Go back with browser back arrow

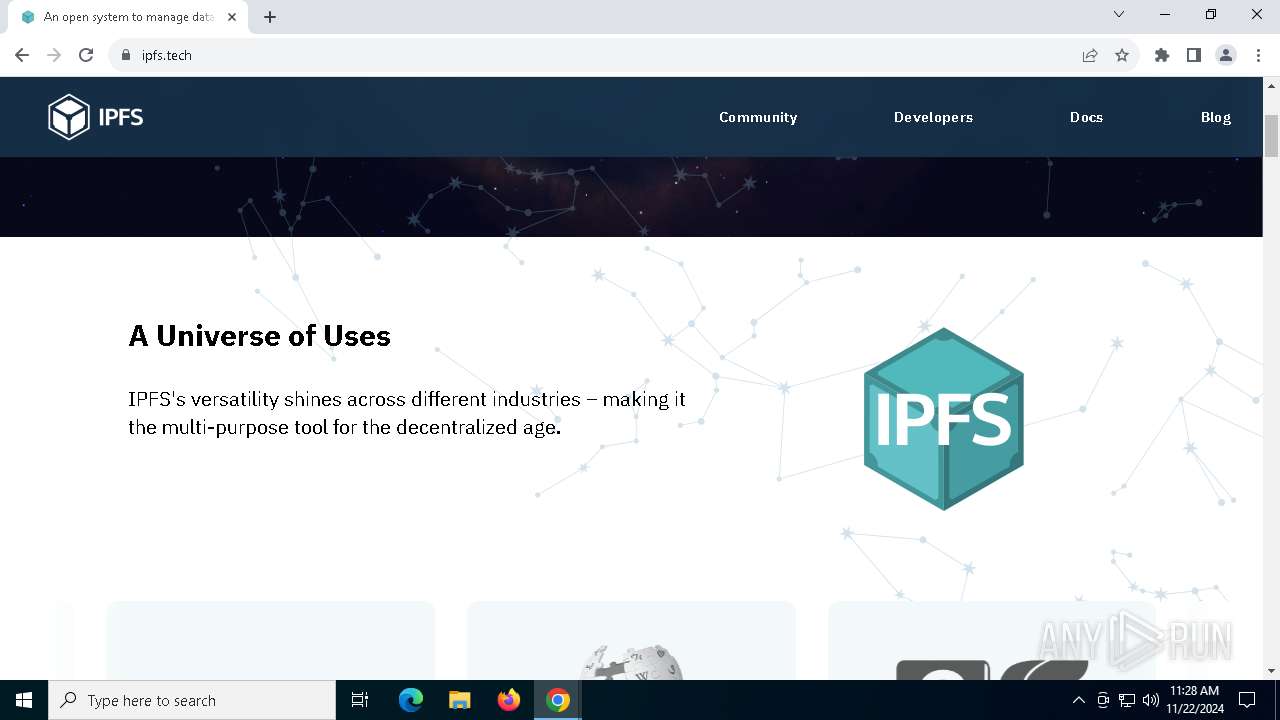click(x=22, y=55)
